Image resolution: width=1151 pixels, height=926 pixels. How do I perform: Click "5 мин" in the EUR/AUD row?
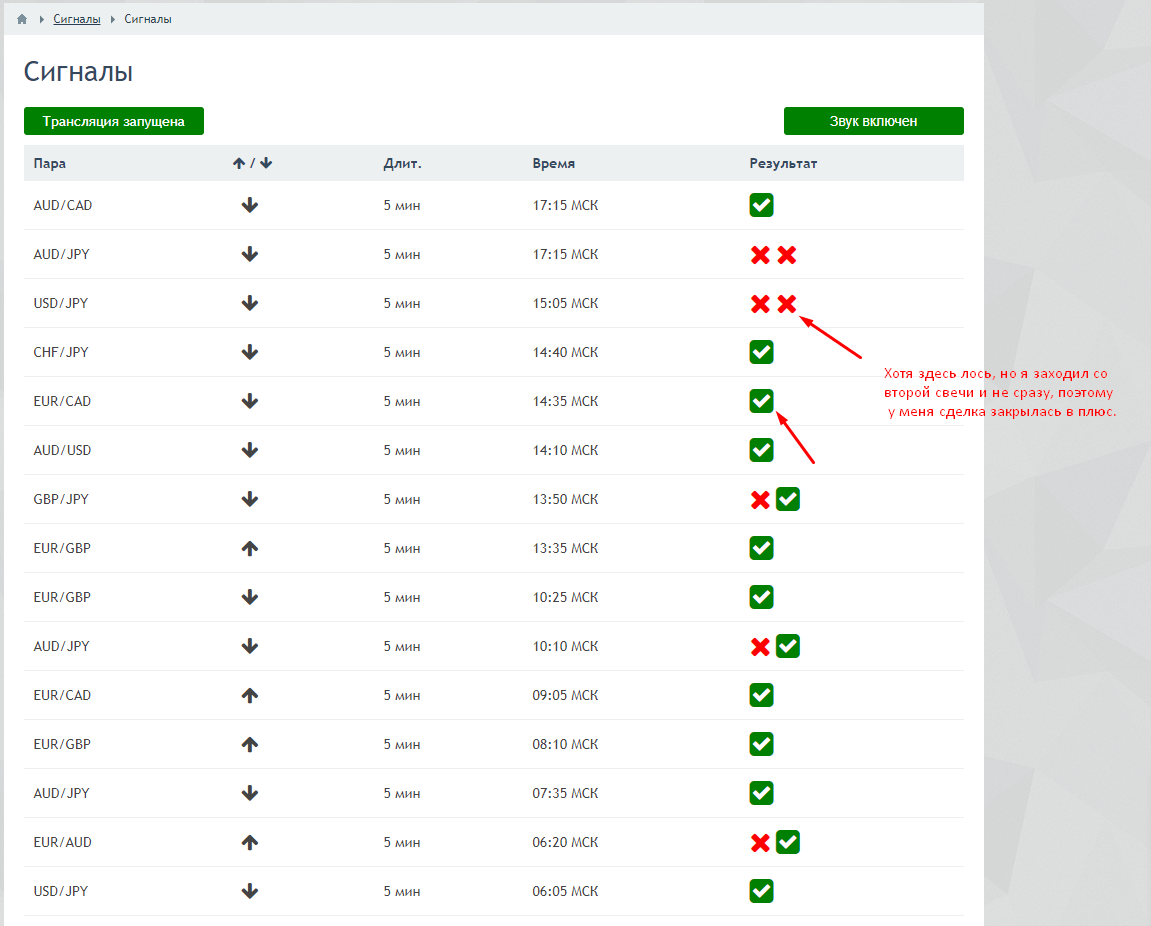pos(402,842)
